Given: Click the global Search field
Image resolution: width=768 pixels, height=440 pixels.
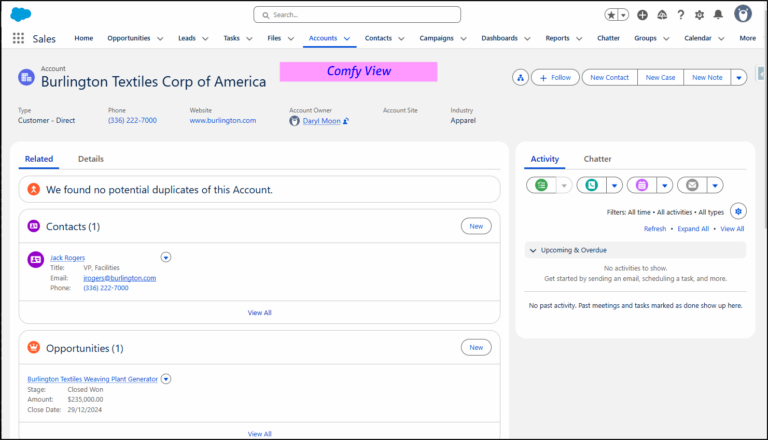Looking at the screenshot, I should 357,15.
